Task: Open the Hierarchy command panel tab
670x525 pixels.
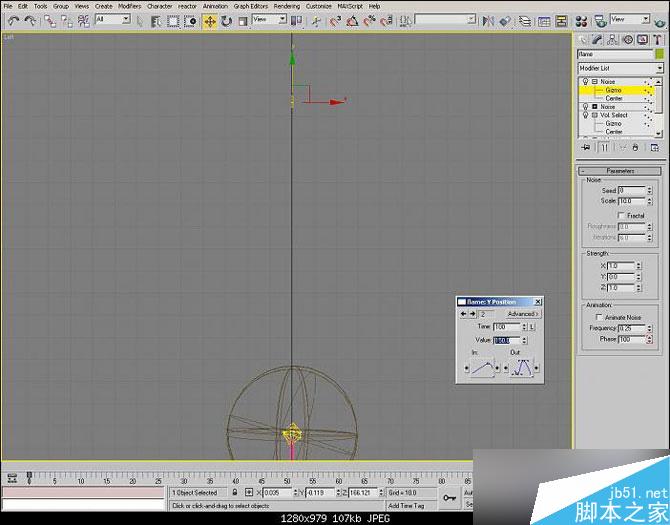Action: pyautogui.click(x=614, y=40)
